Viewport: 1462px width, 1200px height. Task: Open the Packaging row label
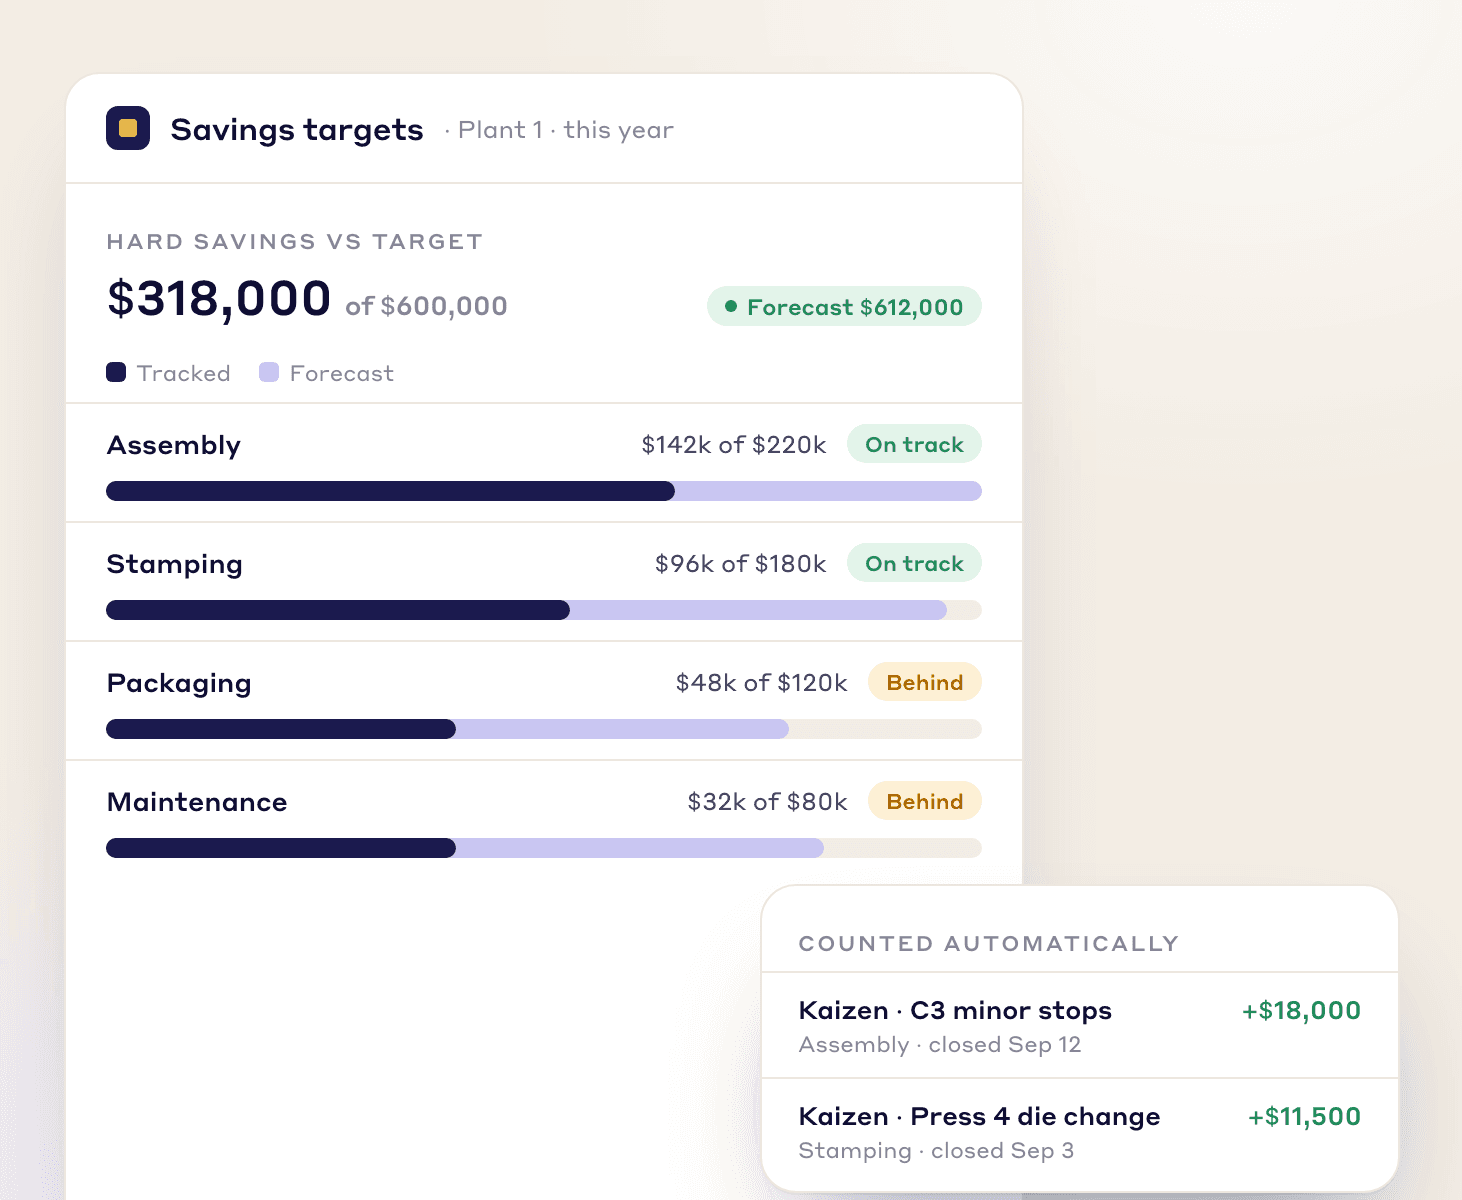coord(179,683)
